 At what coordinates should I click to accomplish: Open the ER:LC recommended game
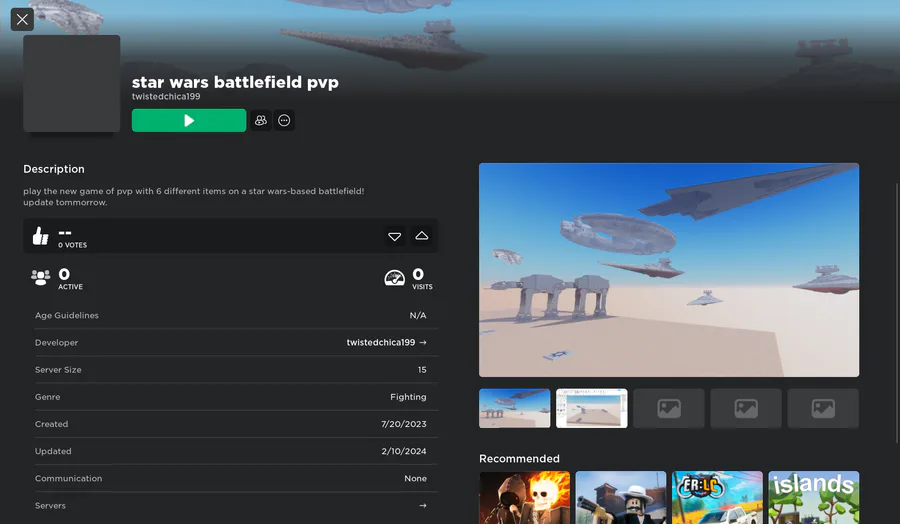pyautogui.click(x=717, y=498)
